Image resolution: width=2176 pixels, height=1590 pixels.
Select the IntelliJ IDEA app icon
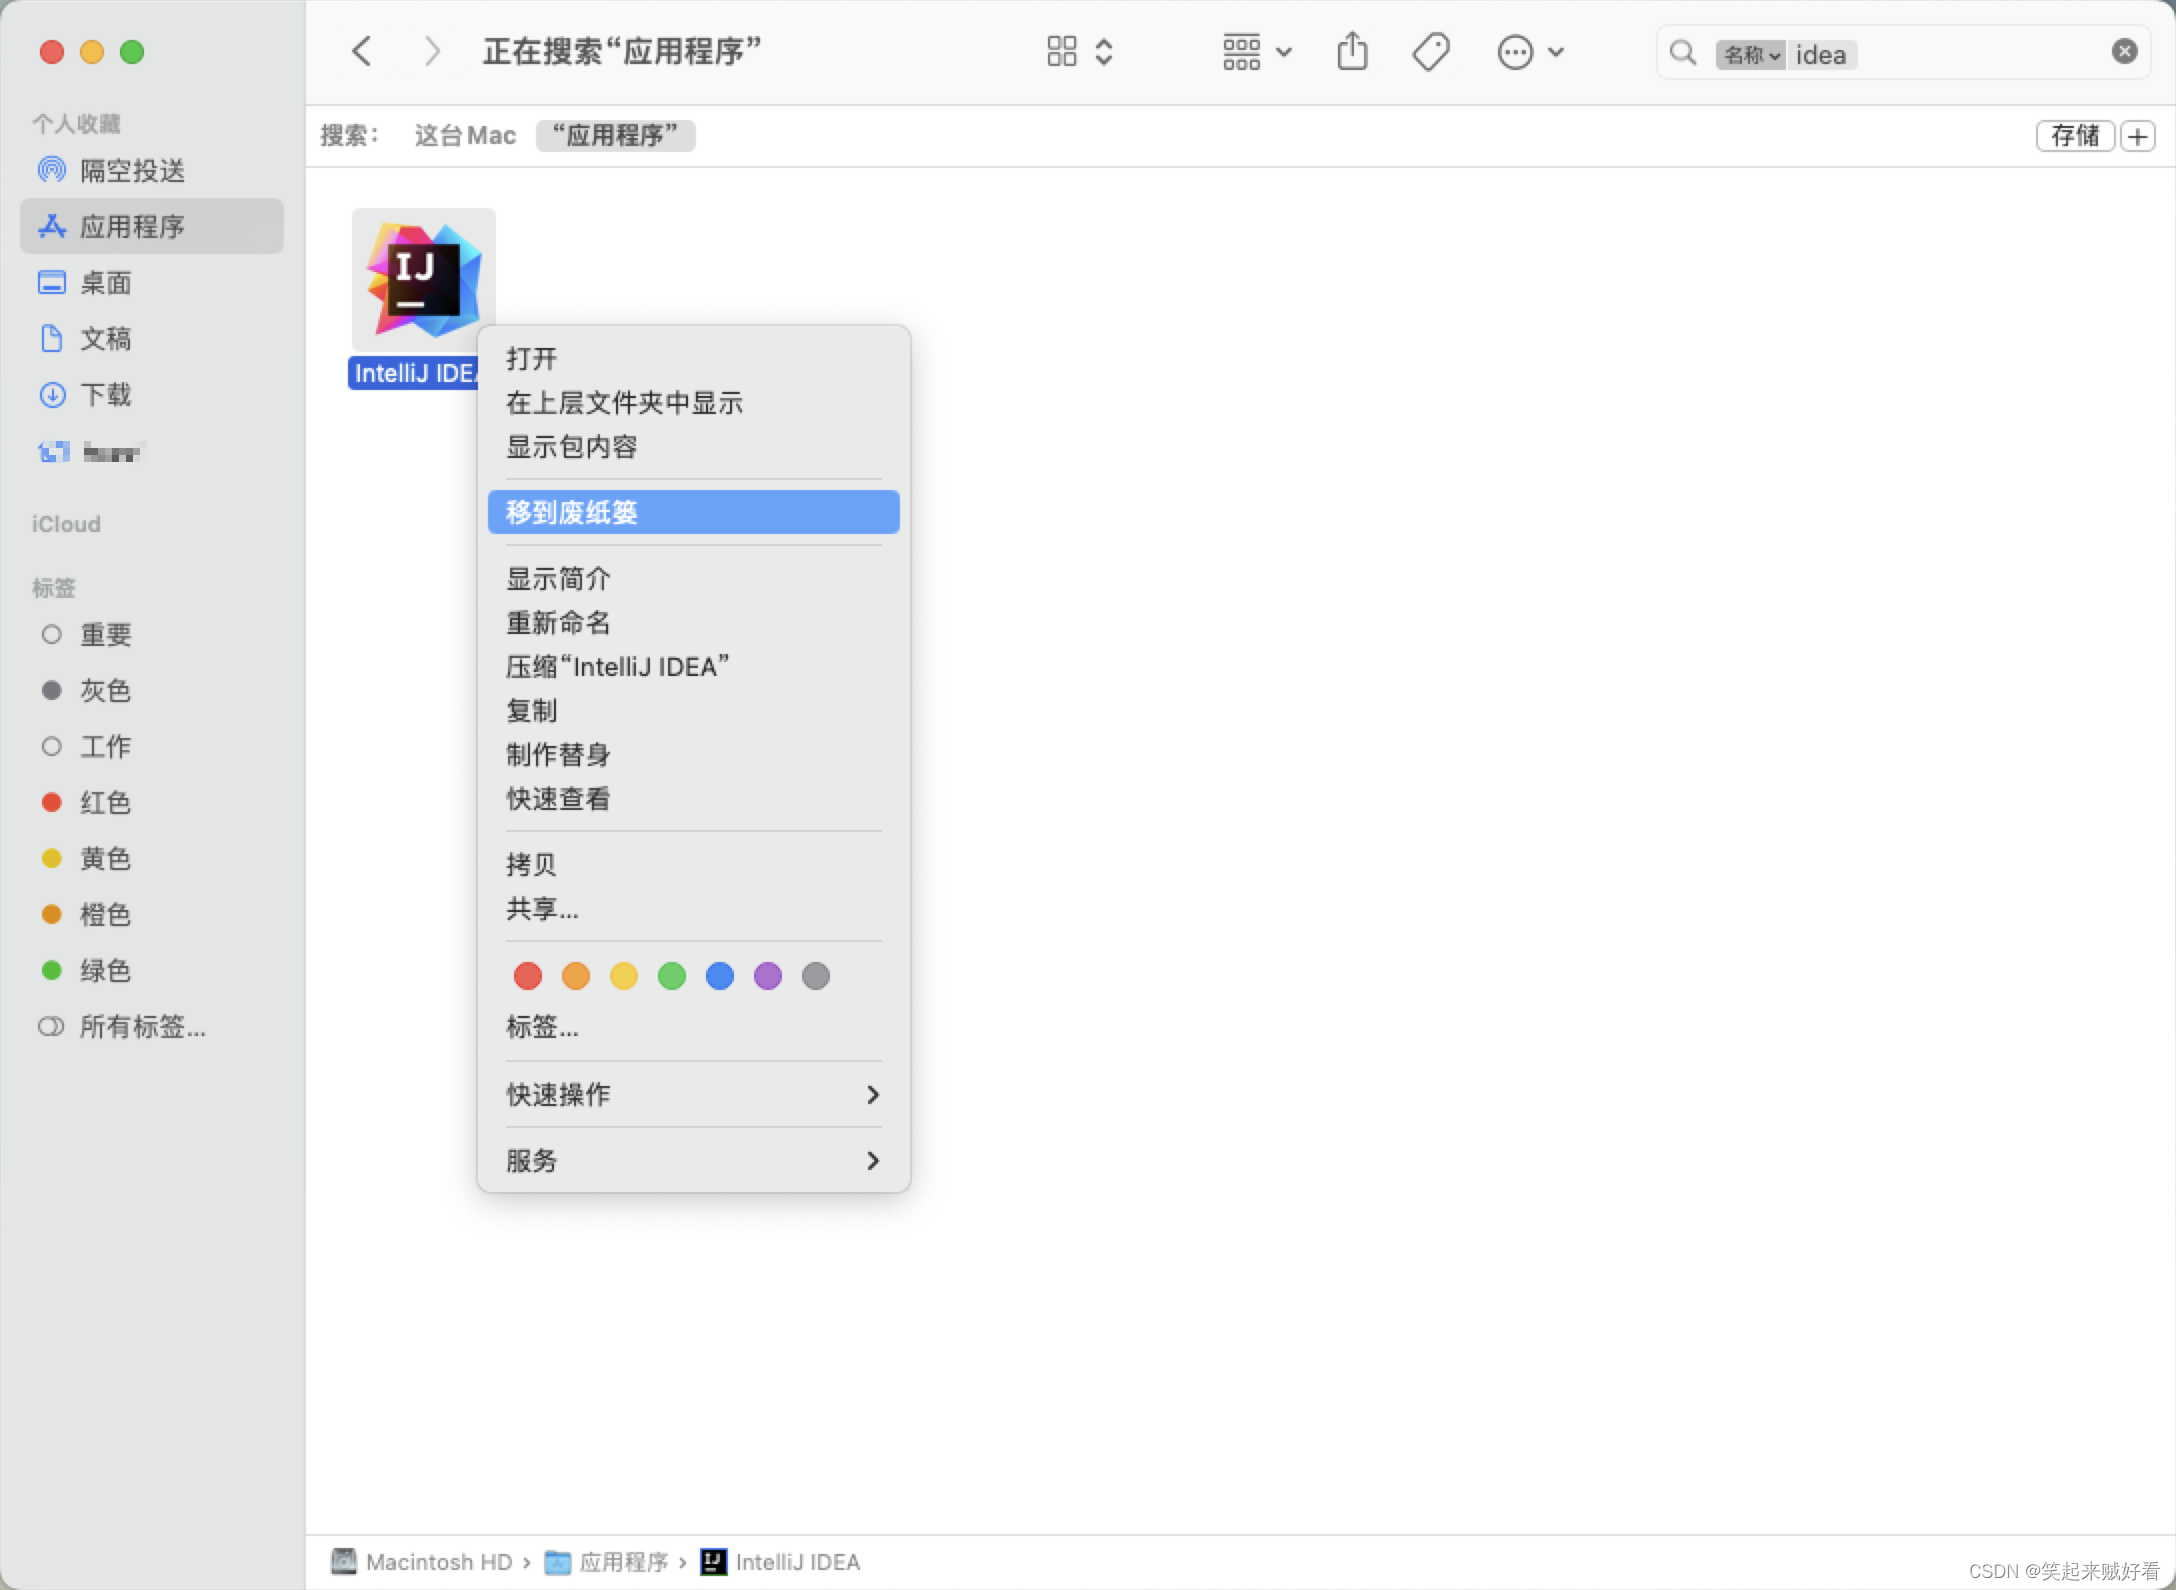point(423,280)
